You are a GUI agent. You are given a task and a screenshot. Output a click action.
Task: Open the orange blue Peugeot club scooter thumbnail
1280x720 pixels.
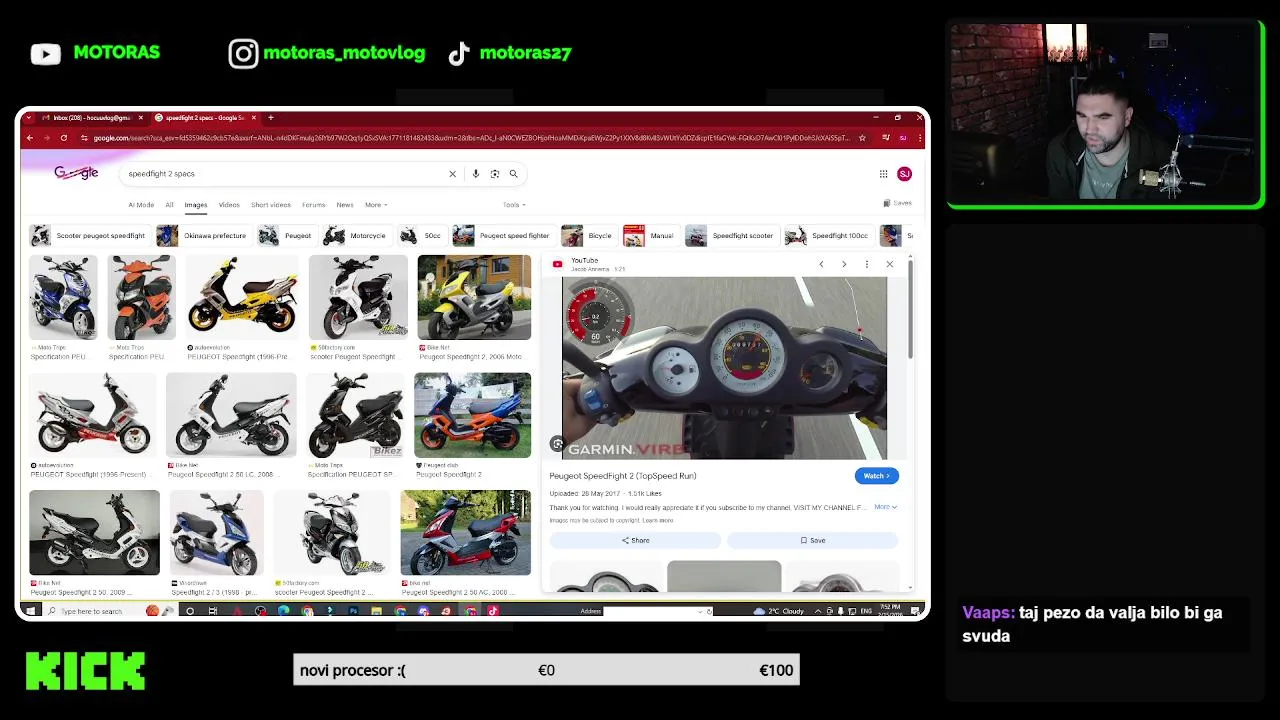(472, 415)
